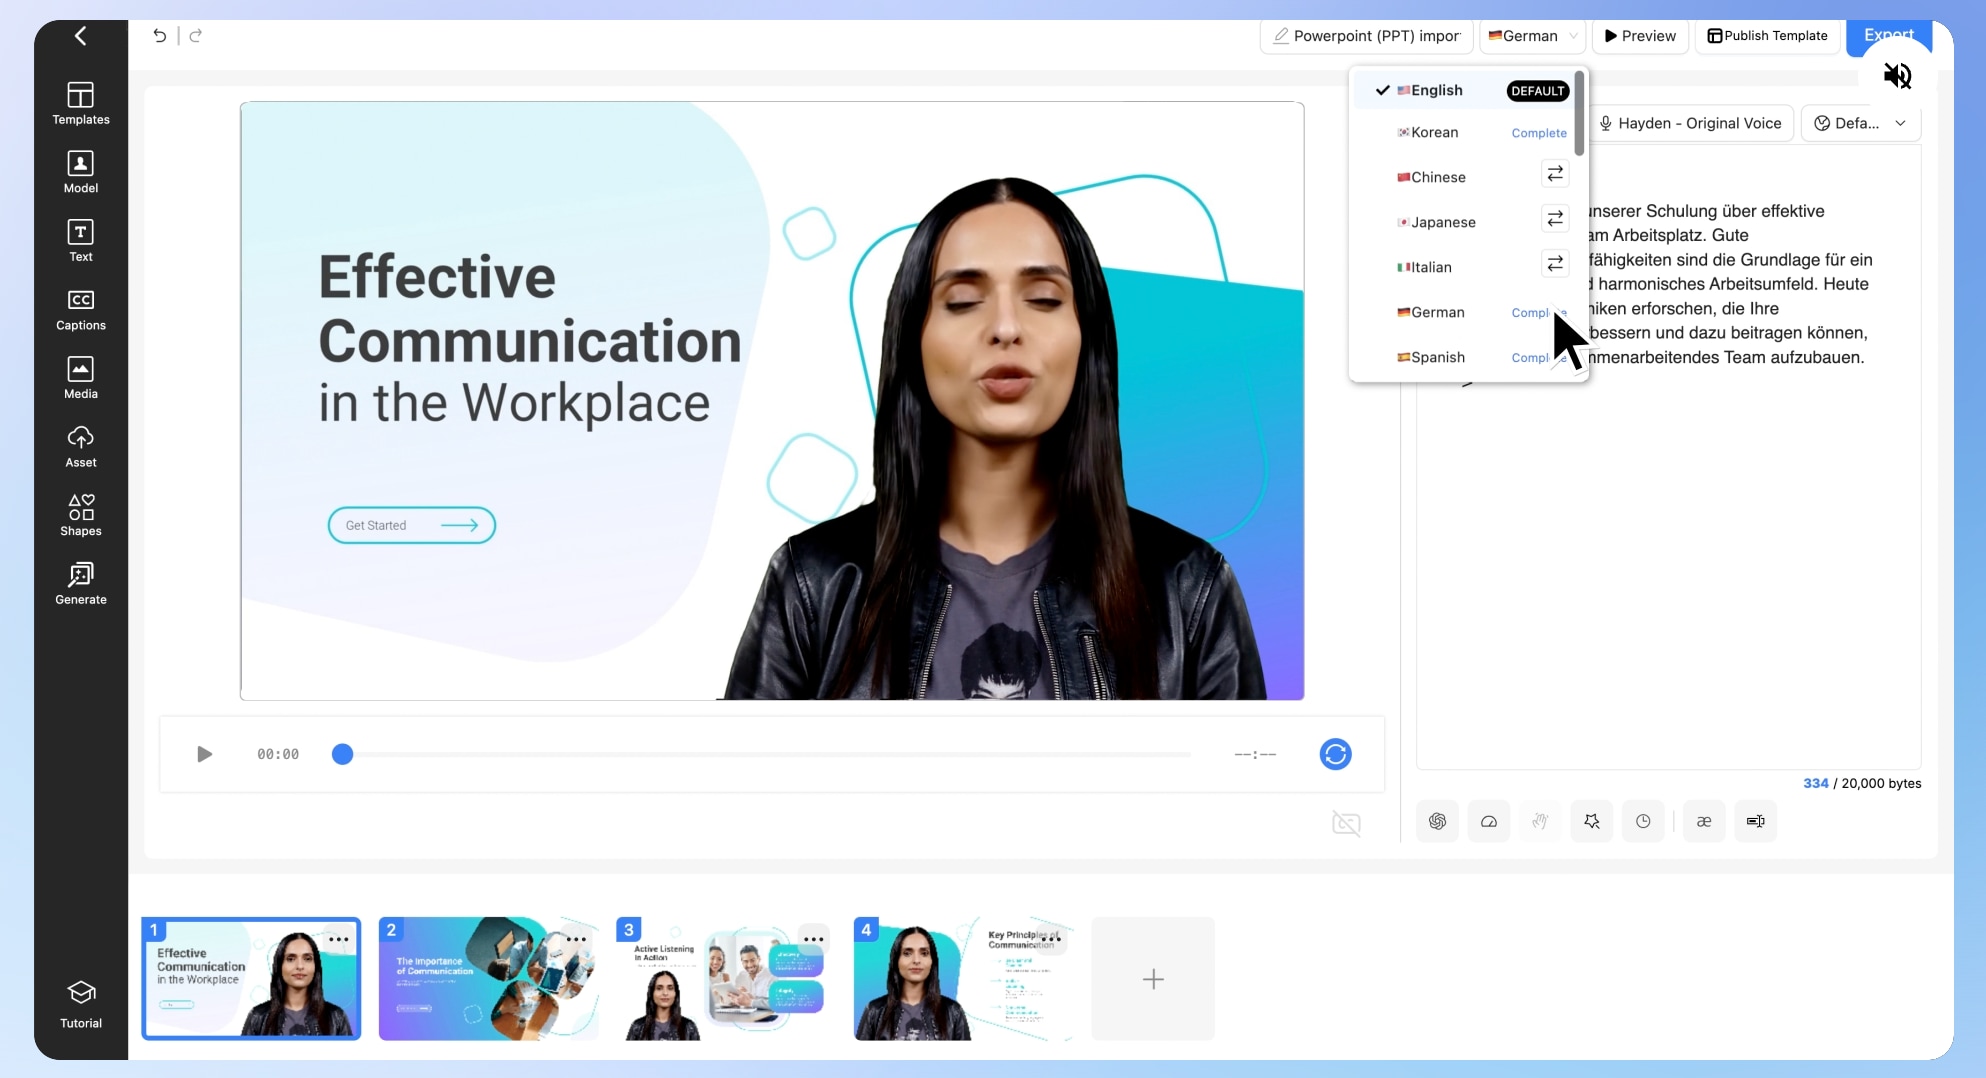Screen dimensions: 1986x1078
Task: Expand the Default voice style dropdown
Action: click(1860, 123)
